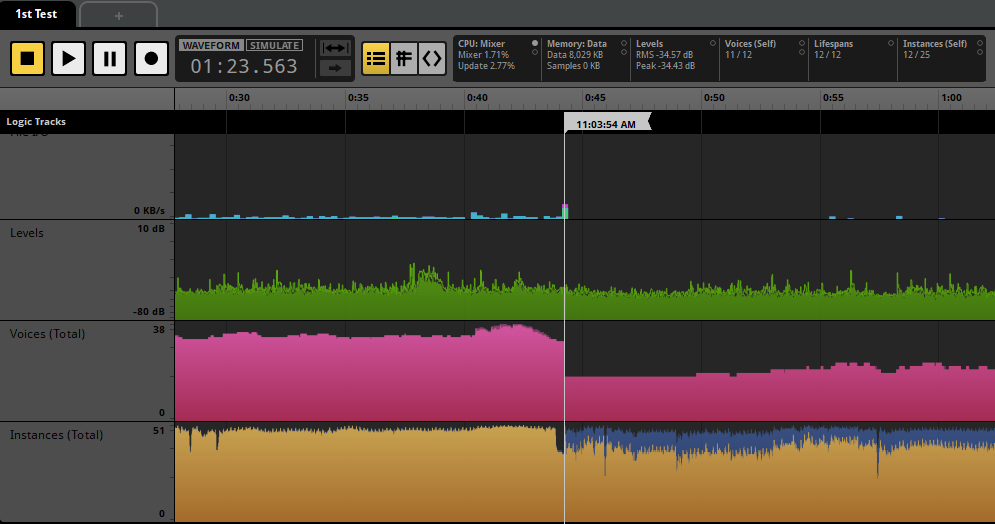Click the Peak -34.43 dB value

[x=665, y=66]
